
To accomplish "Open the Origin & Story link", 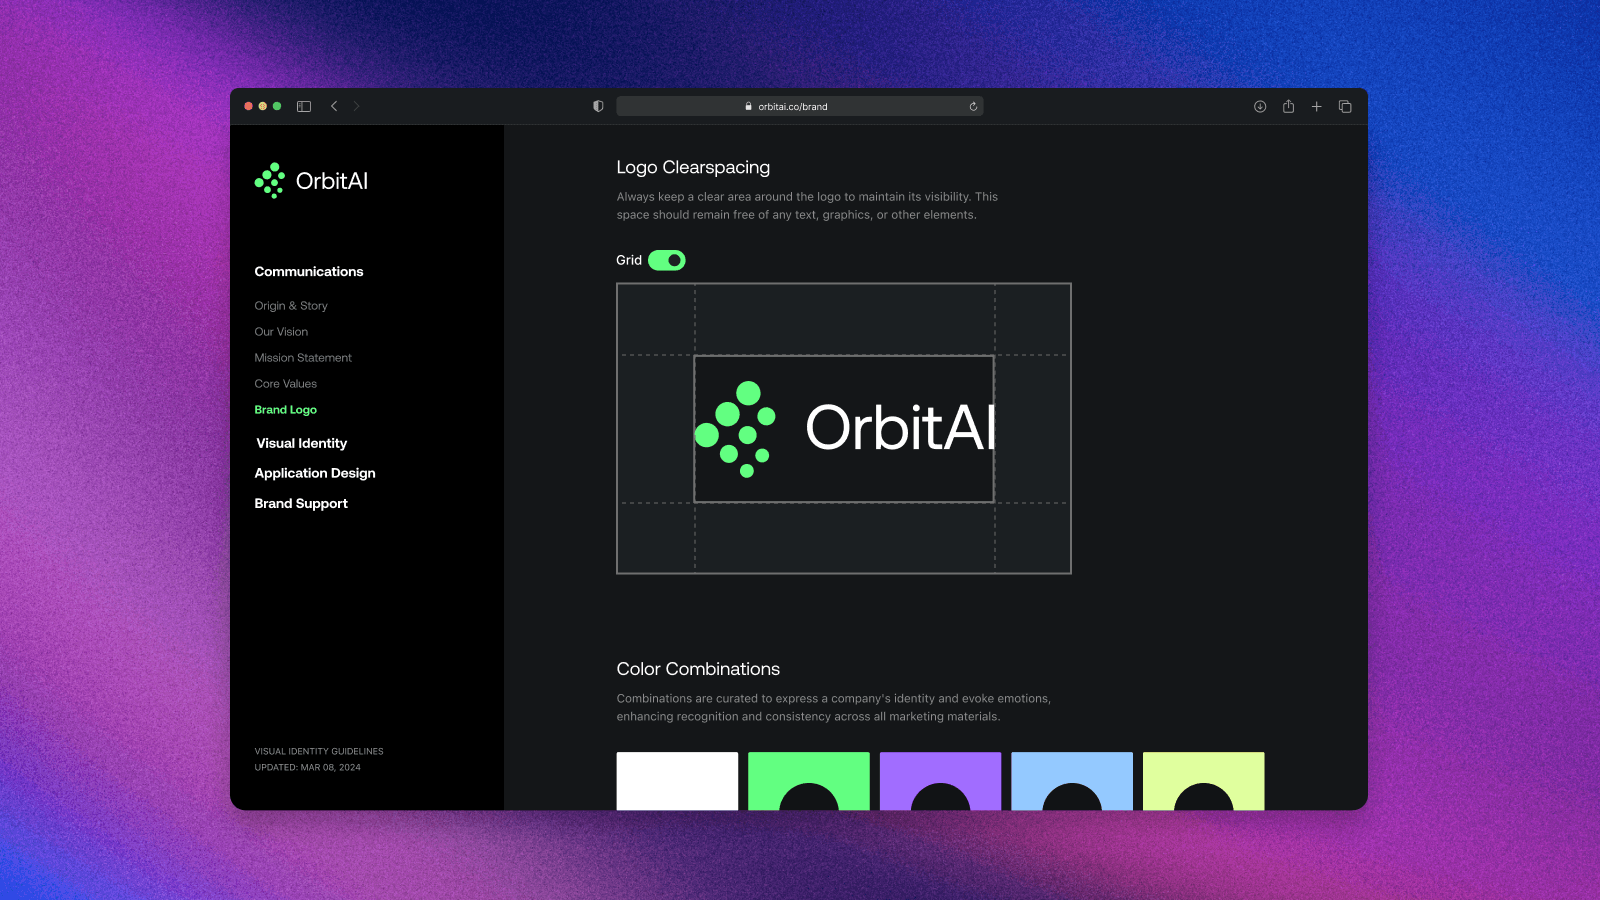I will point(290,305).
